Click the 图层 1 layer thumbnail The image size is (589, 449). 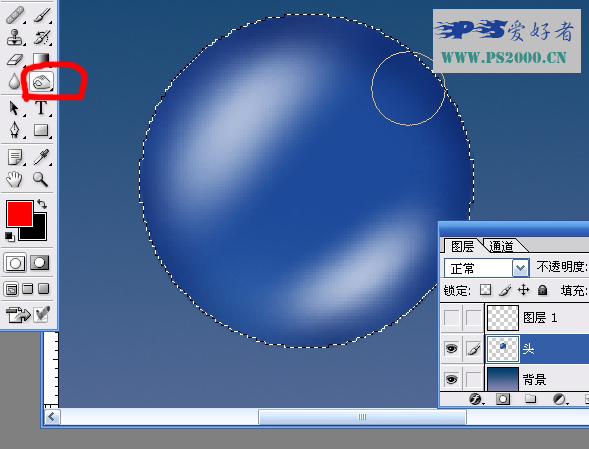click(x=503, y=318)
